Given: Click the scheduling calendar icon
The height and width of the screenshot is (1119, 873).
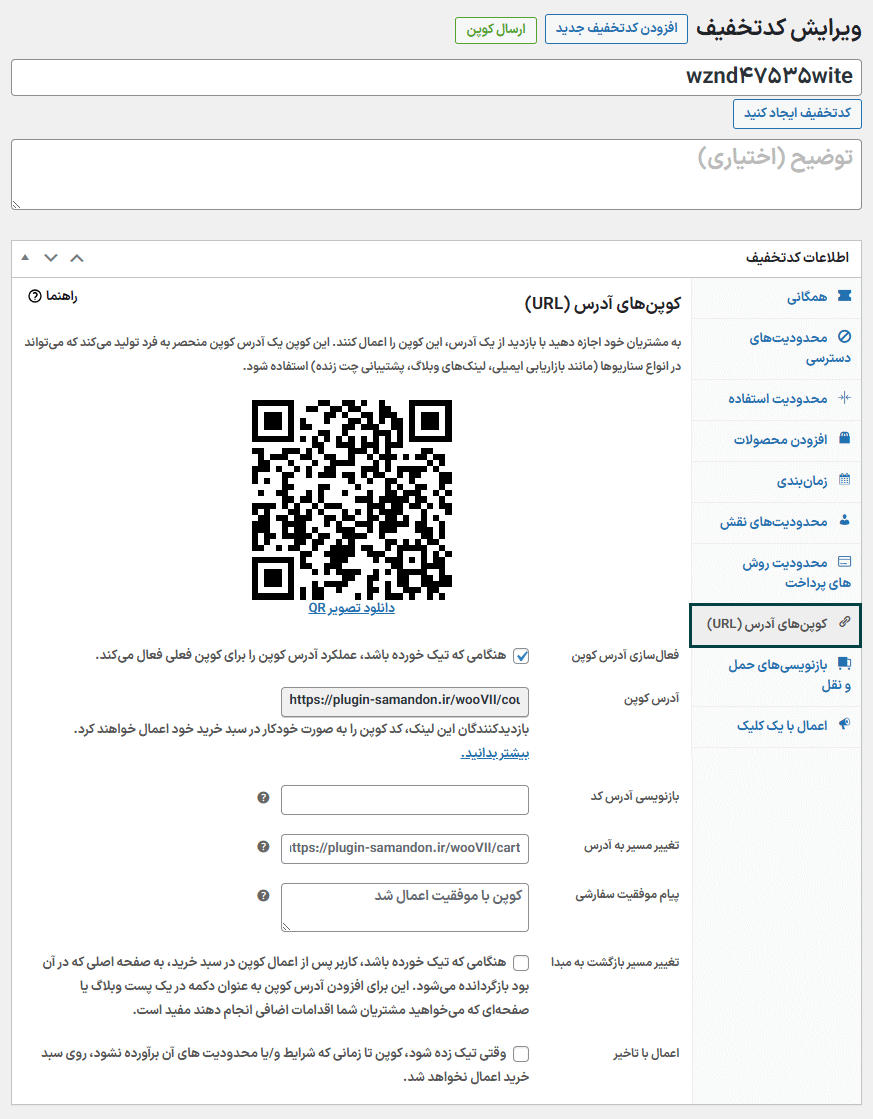Looking at the screenshot, I should coord(845,480).
